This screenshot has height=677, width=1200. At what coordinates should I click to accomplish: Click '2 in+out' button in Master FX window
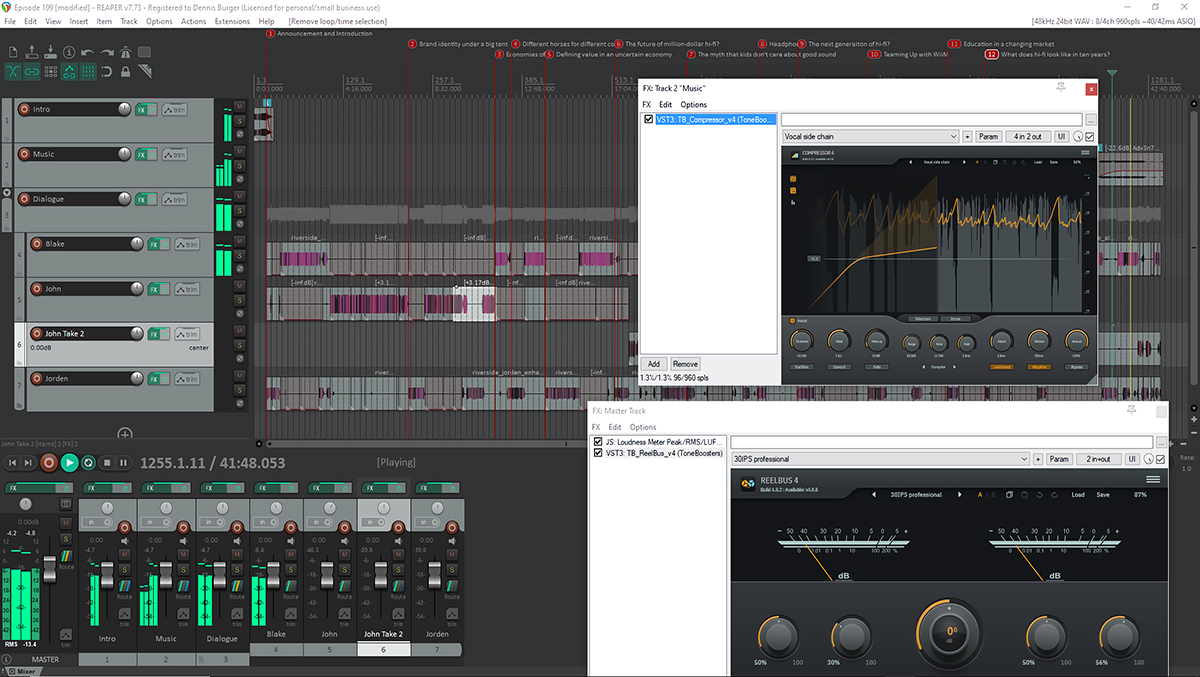[x=1098, y=459]
